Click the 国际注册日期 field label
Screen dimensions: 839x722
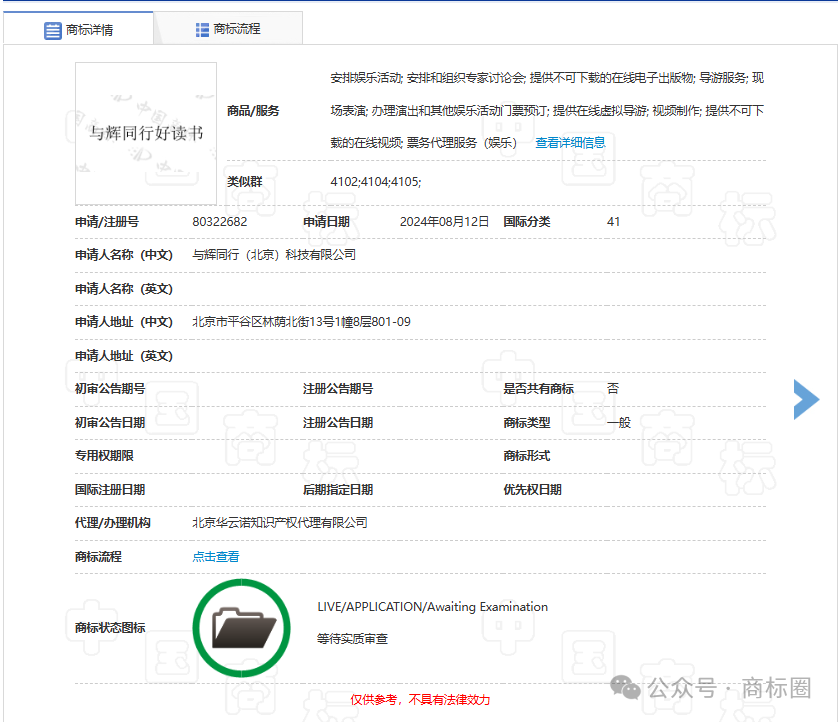click(x=110, y=489)
